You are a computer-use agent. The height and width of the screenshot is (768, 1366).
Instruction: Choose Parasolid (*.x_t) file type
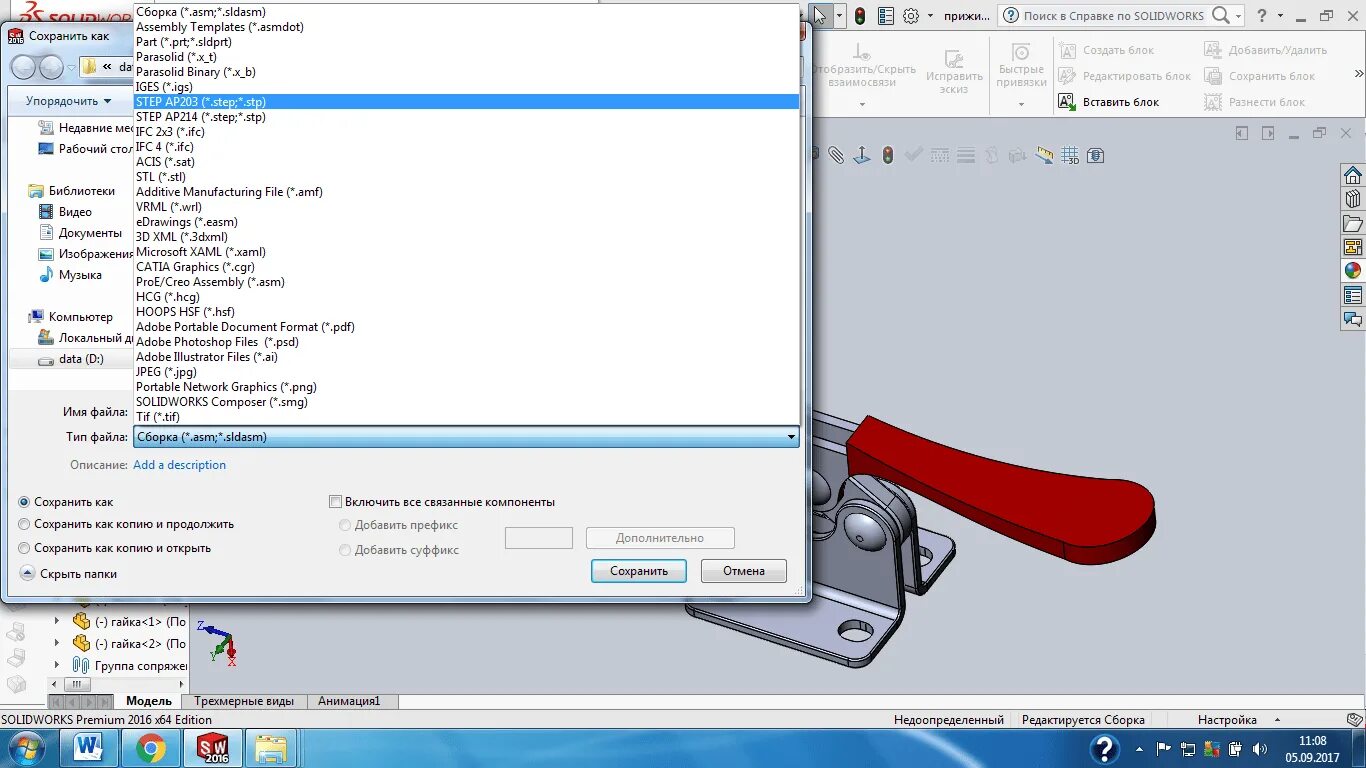coord(466,57)
